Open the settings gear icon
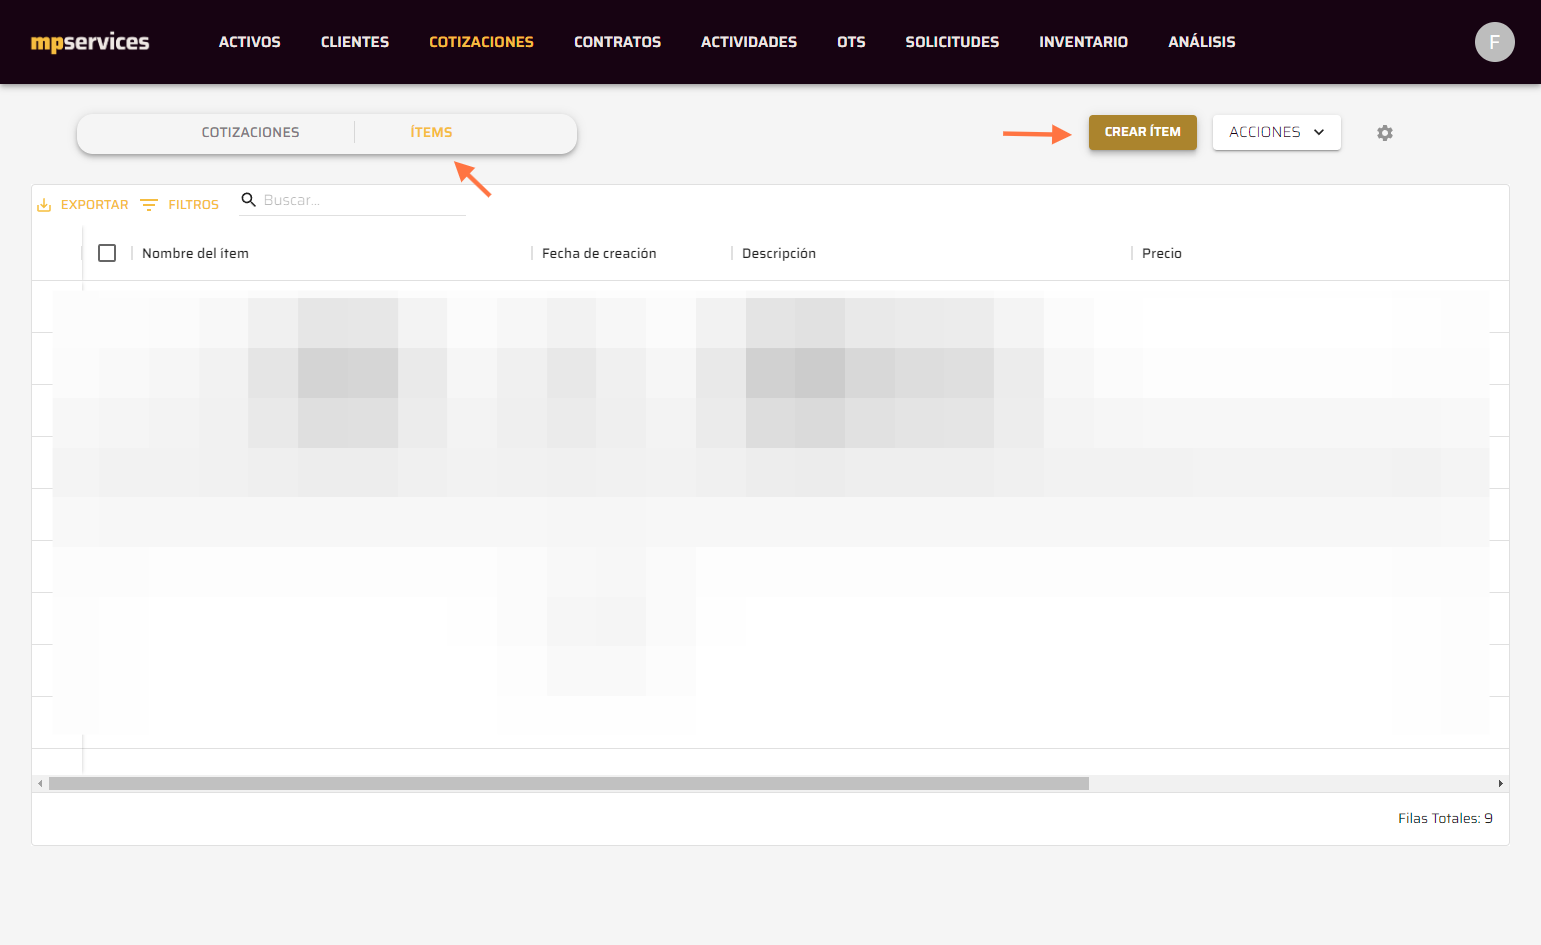This screenshot has width=1541, height=945. coord(1385,133)
